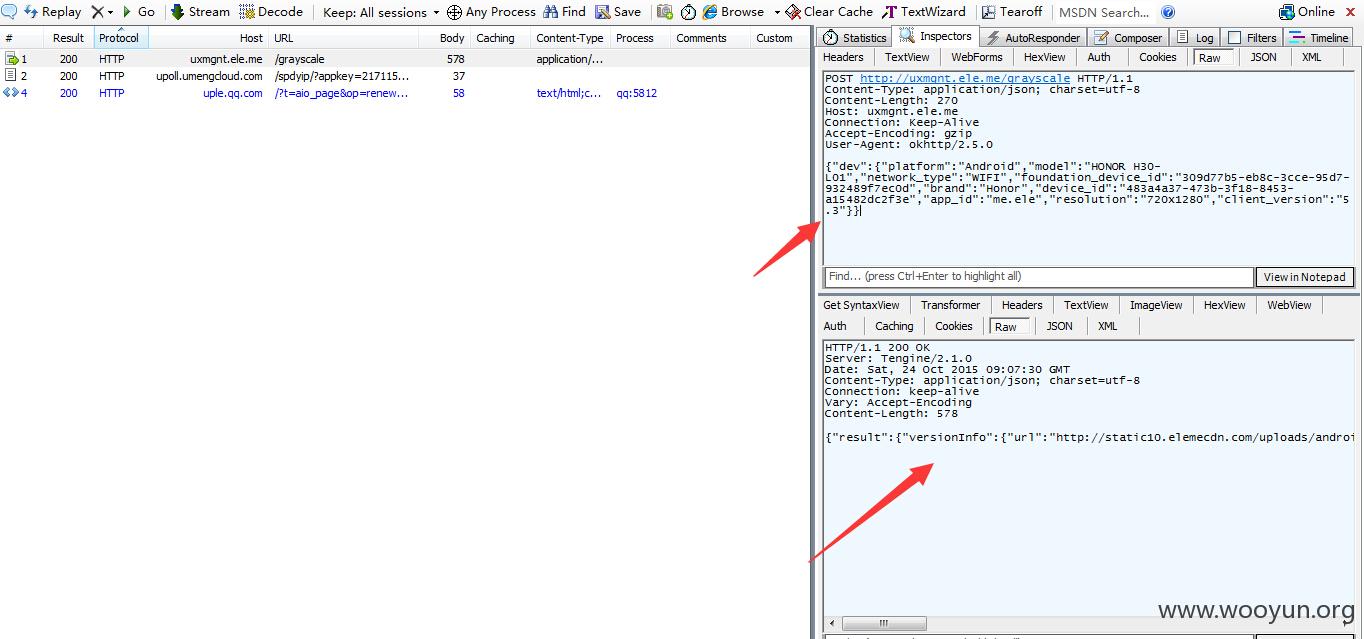Click the blue help question icon
This screenshot has height=639, width=1364.
(1168, 12)
